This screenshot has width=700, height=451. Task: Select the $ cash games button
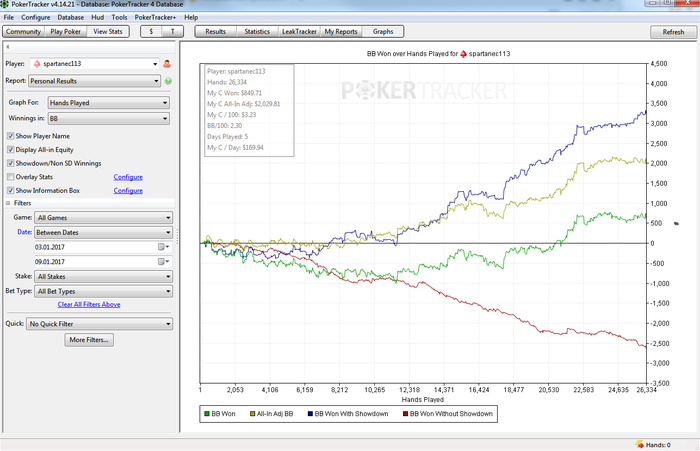click(151, 32)
